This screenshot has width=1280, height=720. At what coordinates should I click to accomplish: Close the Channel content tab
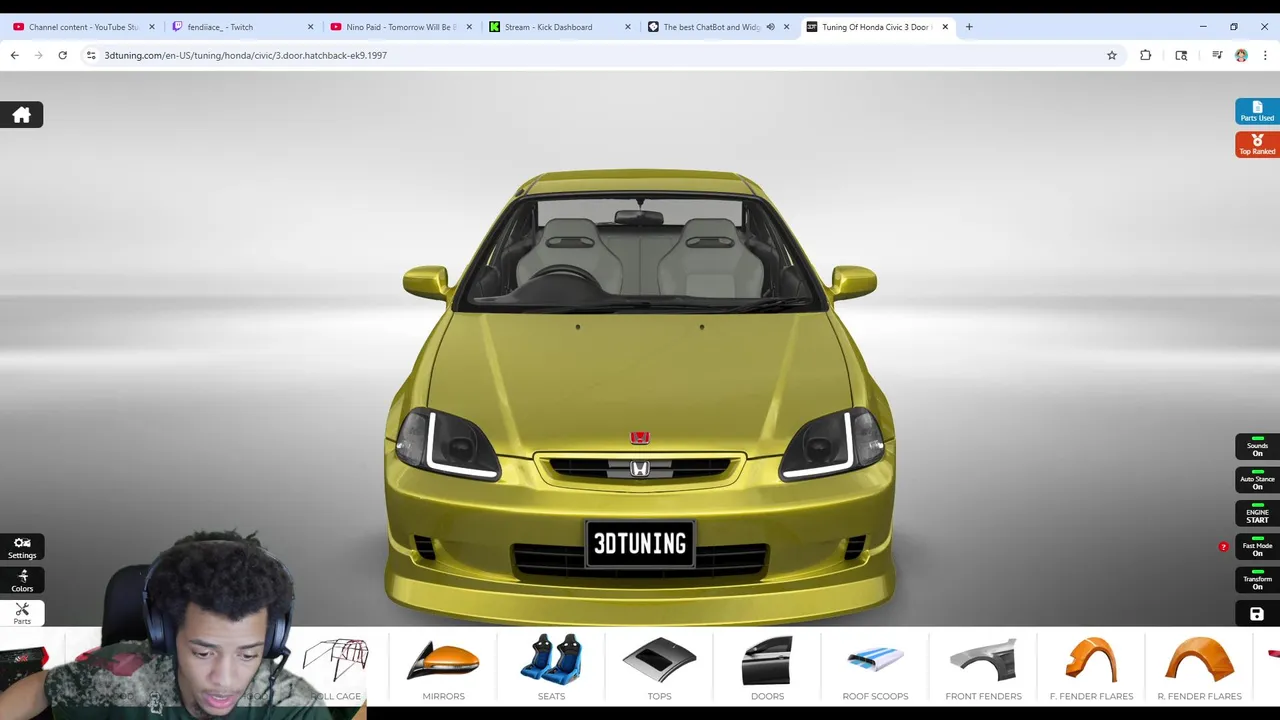(x=152, y=27)
